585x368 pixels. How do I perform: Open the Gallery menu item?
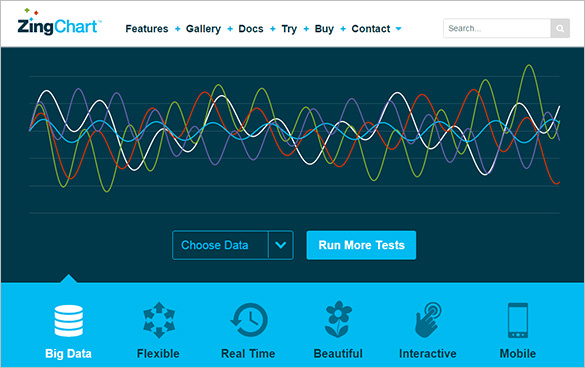tap(203, 29)
